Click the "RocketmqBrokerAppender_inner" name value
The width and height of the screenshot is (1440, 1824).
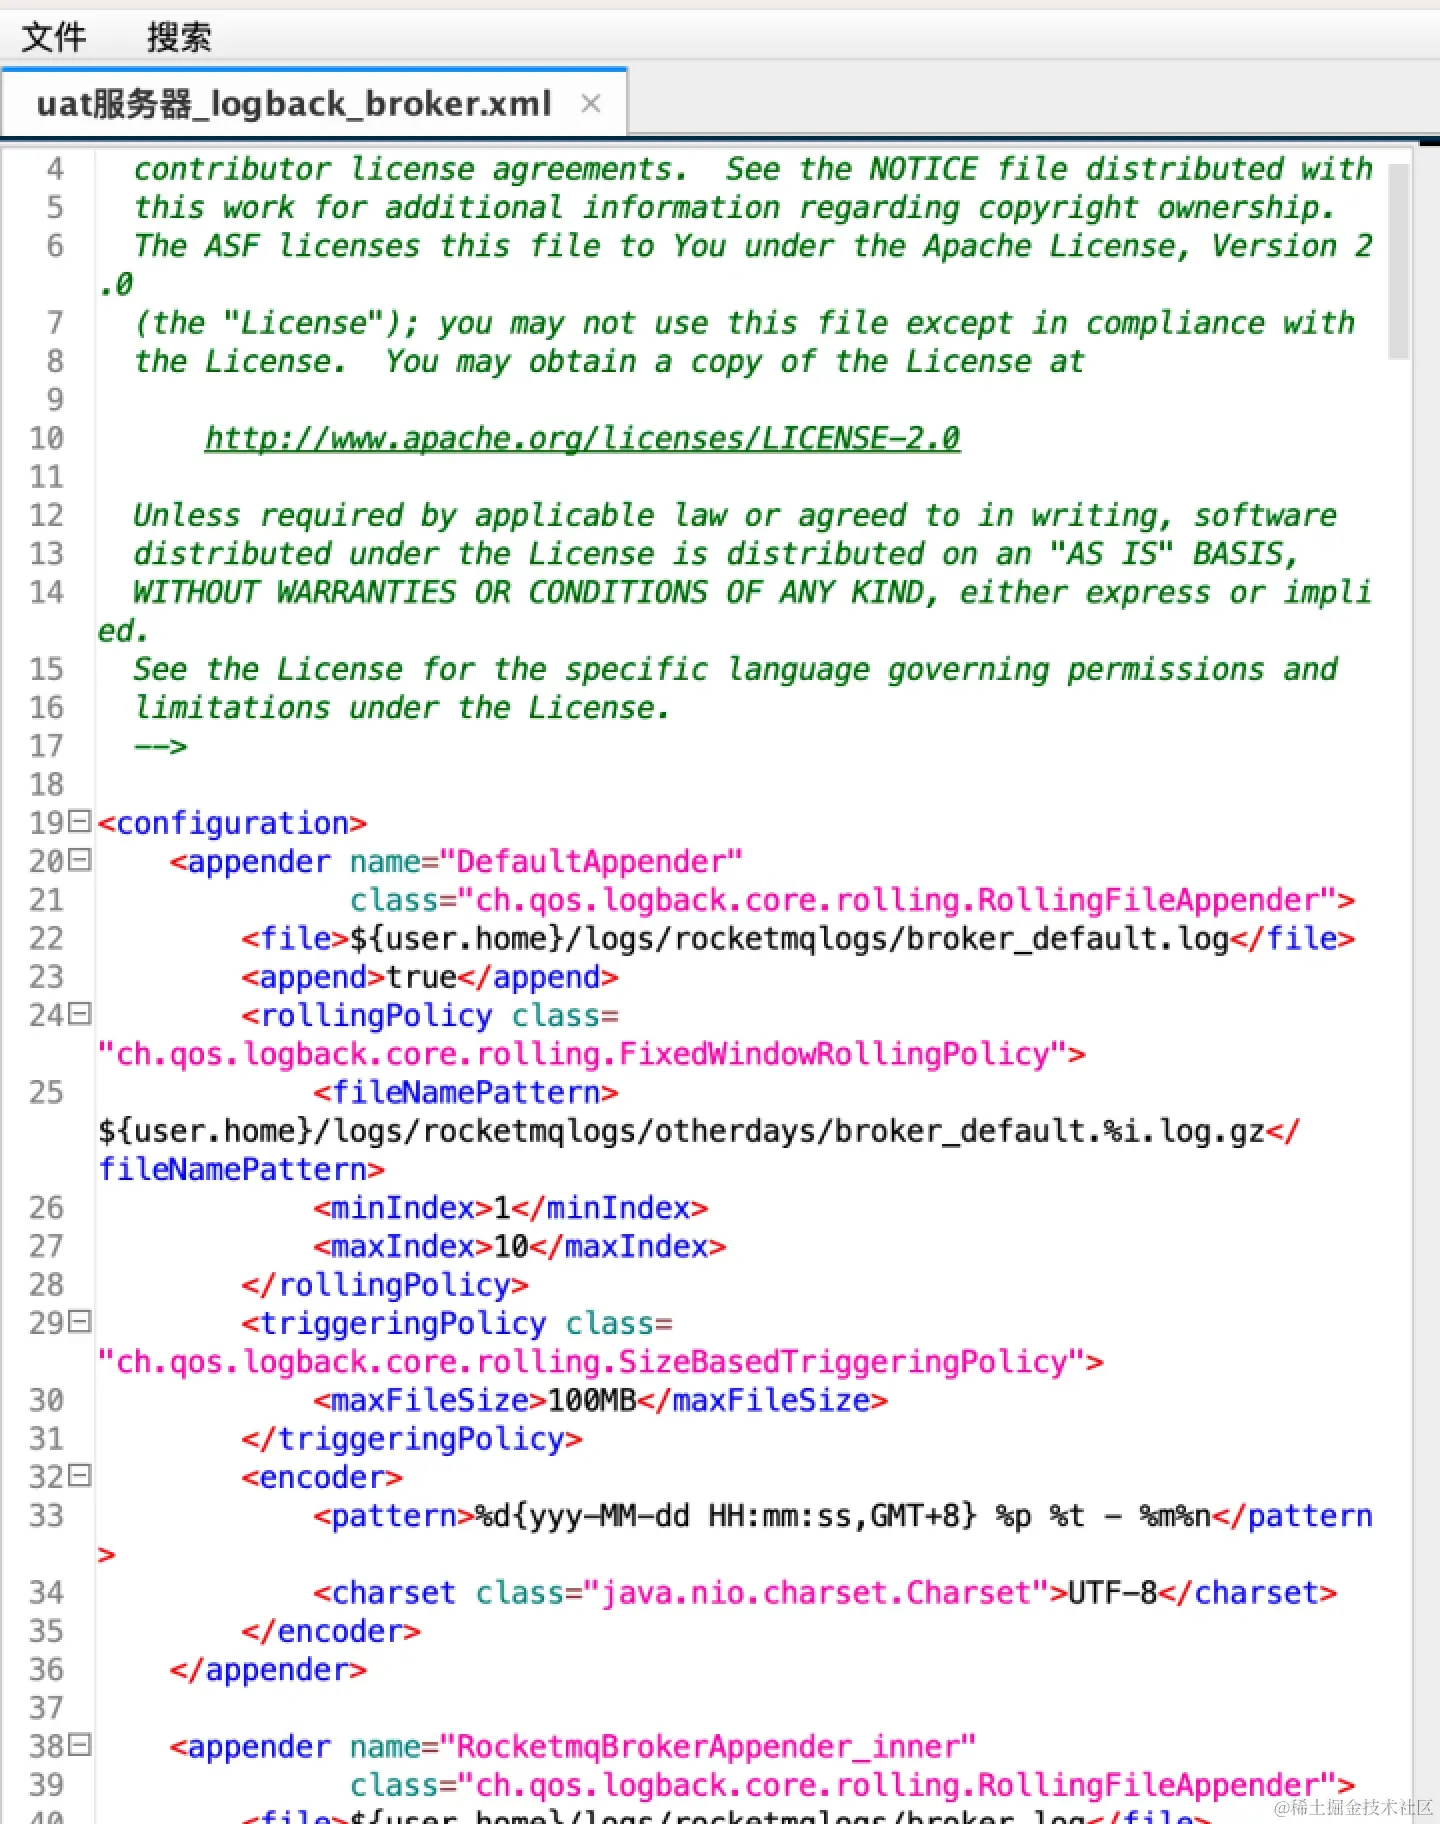point(707,1747)
